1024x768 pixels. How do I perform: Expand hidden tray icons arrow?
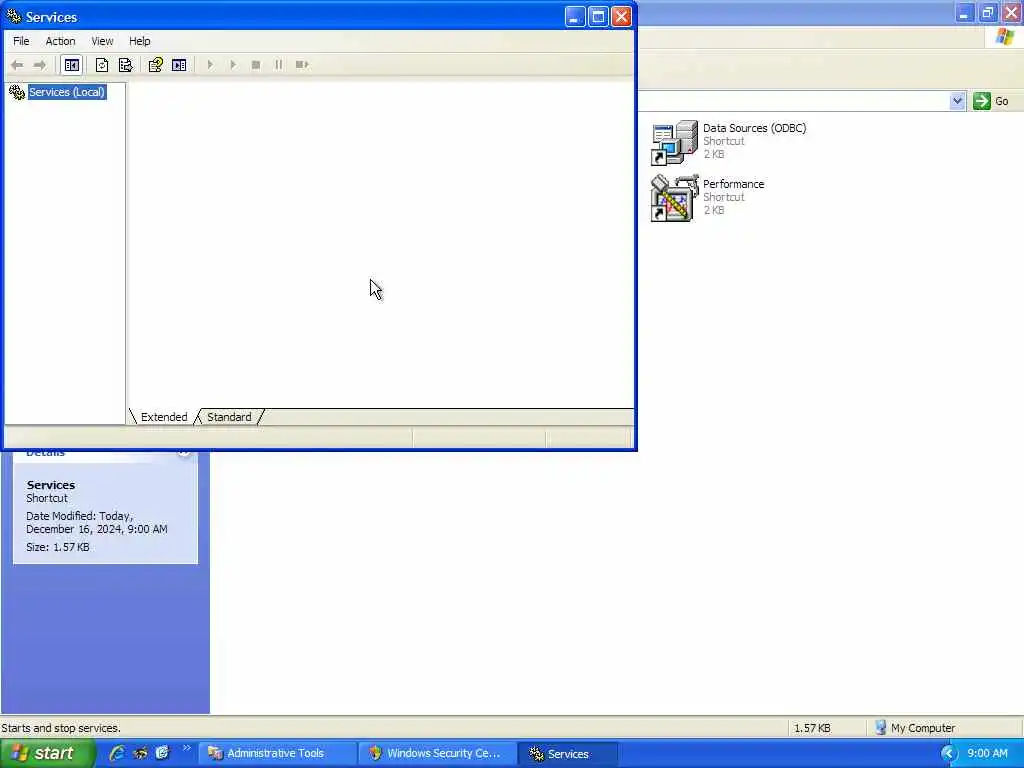pyautogui.click(x=948, y=753)
